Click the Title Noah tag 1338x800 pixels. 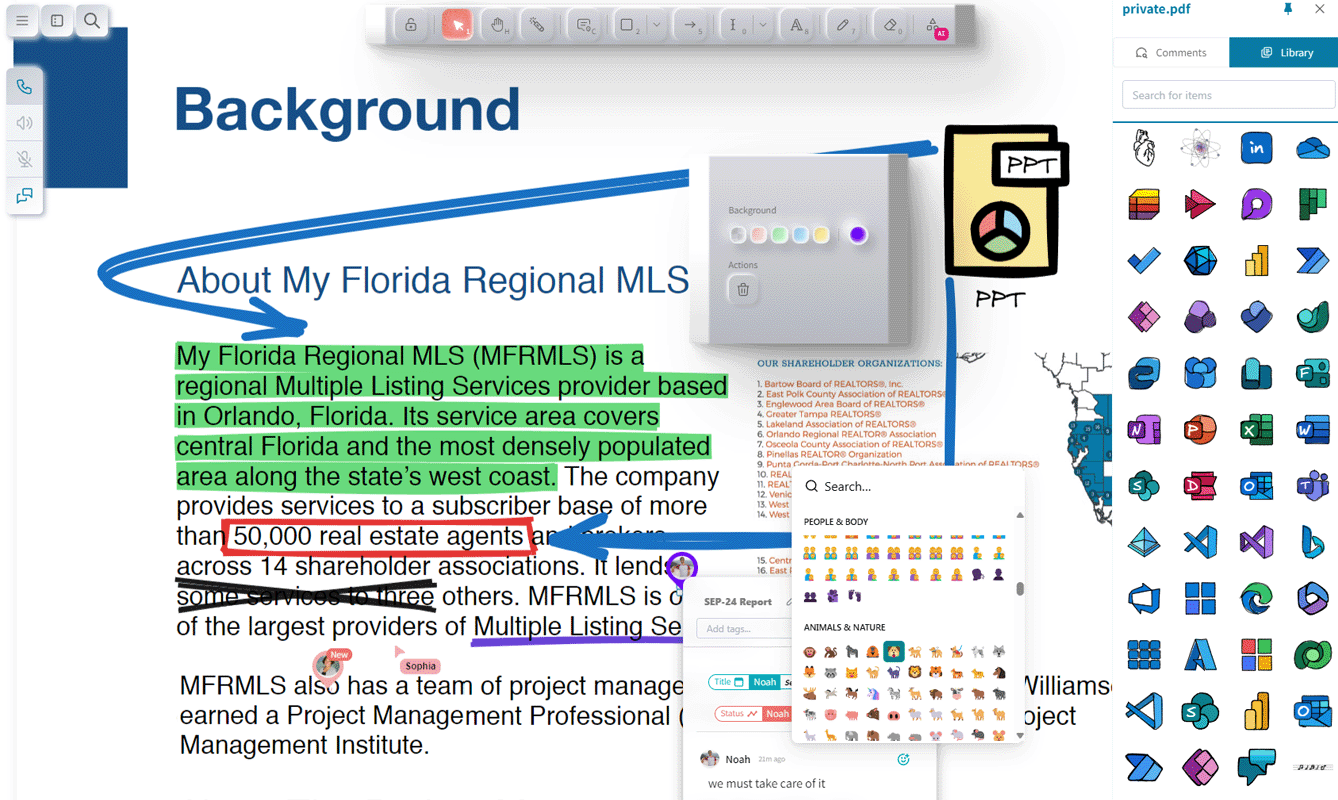coord(748,682)
